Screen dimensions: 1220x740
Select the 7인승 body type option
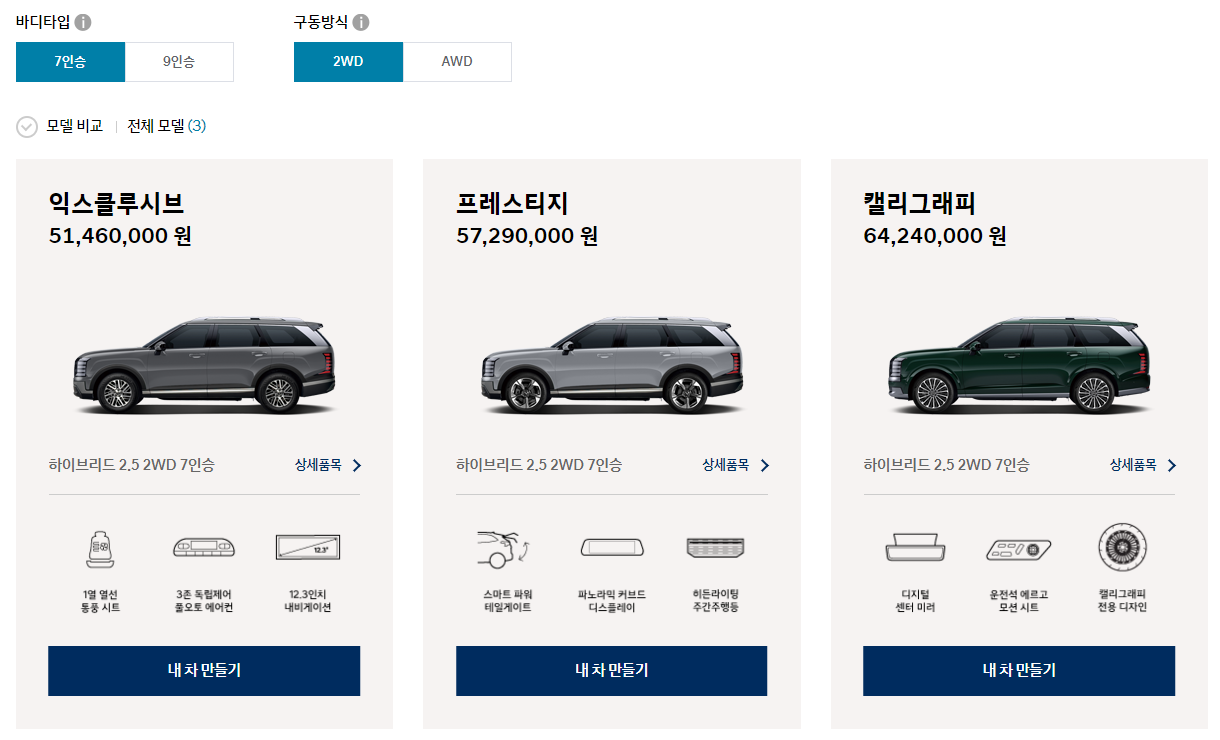click(70, 61)
